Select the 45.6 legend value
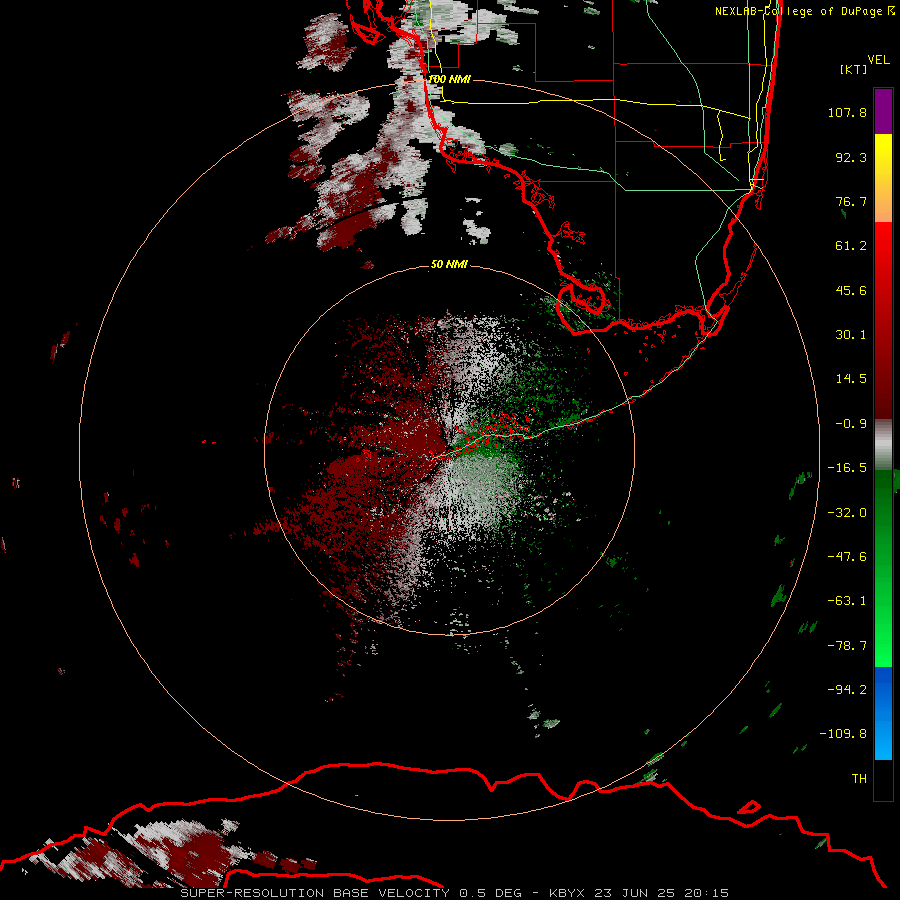The image size is (900, 900). [x=851, y=290]
